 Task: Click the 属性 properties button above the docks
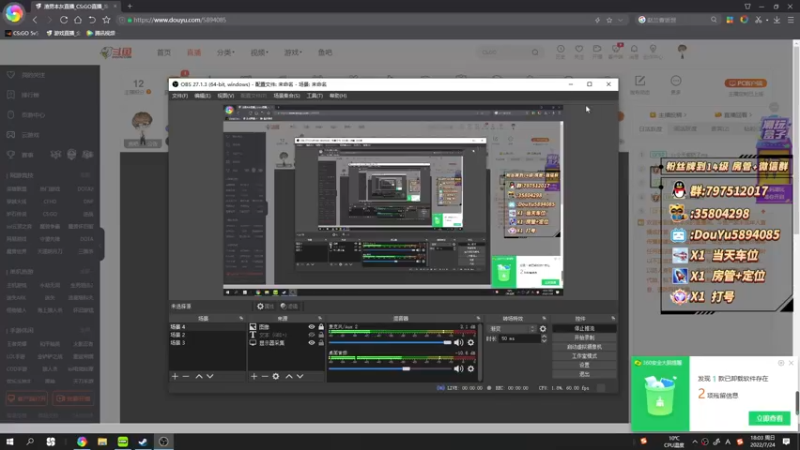(265, 306)
